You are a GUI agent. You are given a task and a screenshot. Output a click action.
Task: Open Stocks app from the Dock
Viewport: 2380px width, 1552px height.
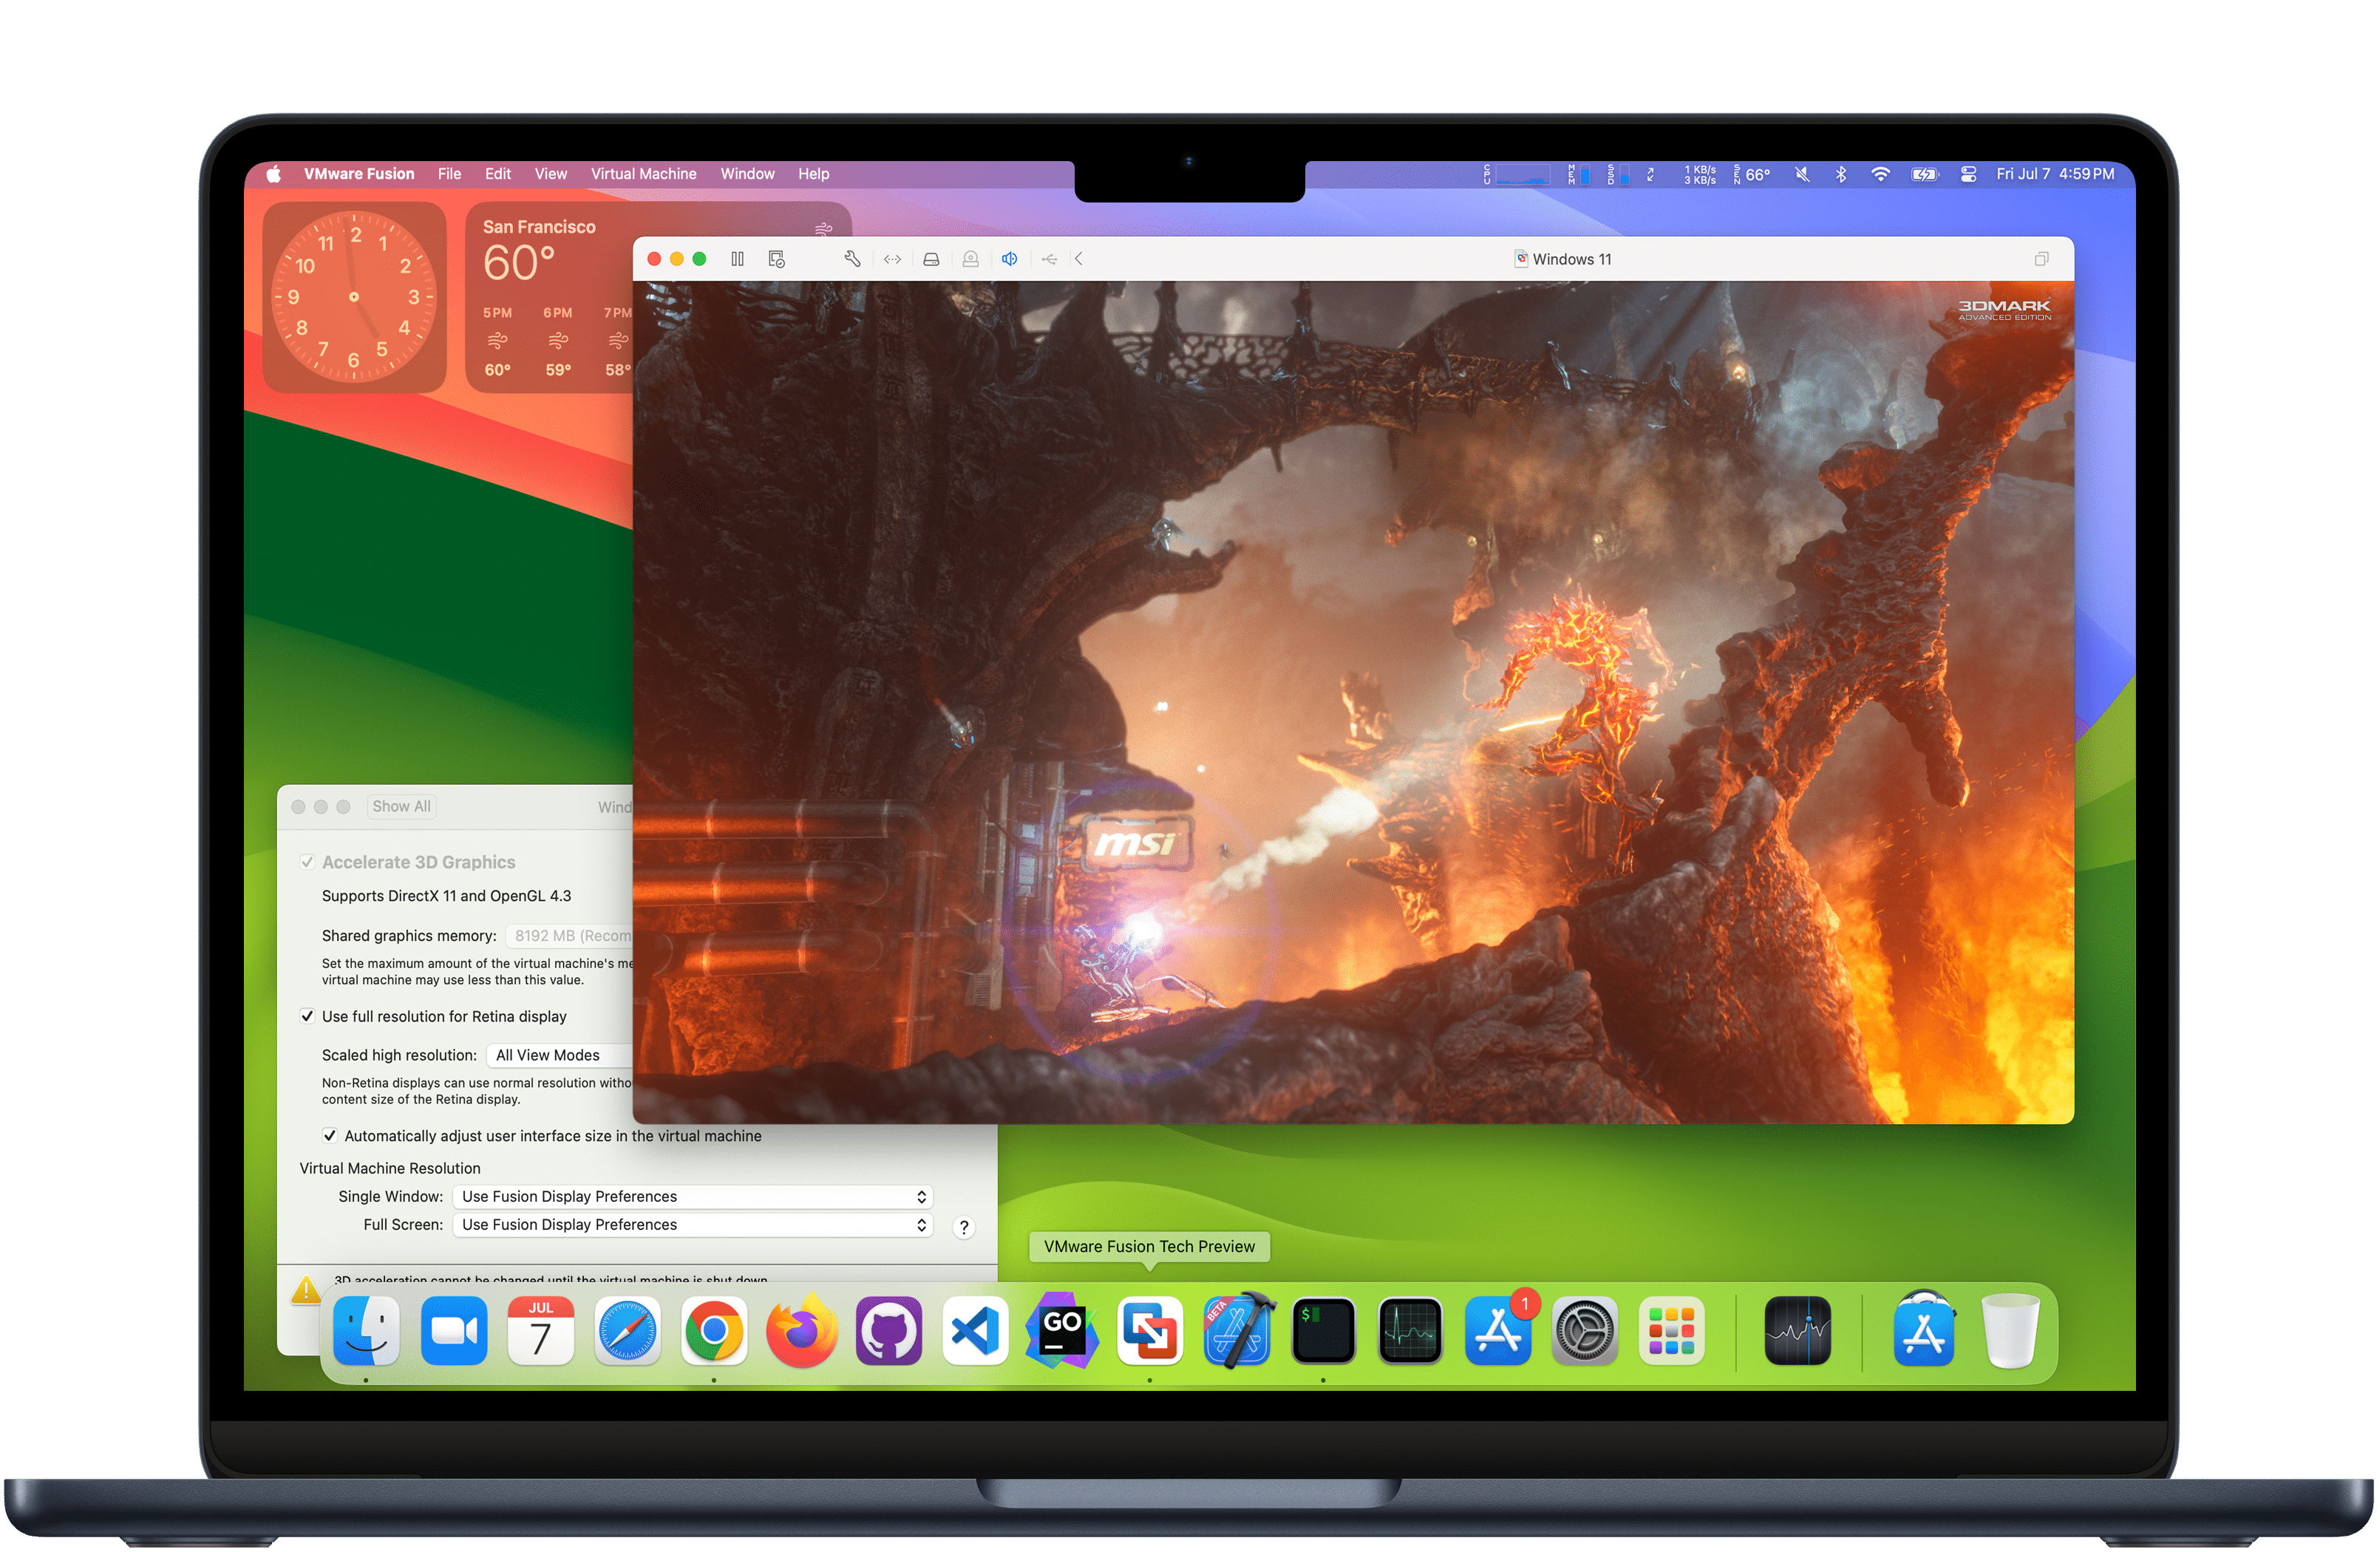pyautogui.click(x=1798, y=1331)
